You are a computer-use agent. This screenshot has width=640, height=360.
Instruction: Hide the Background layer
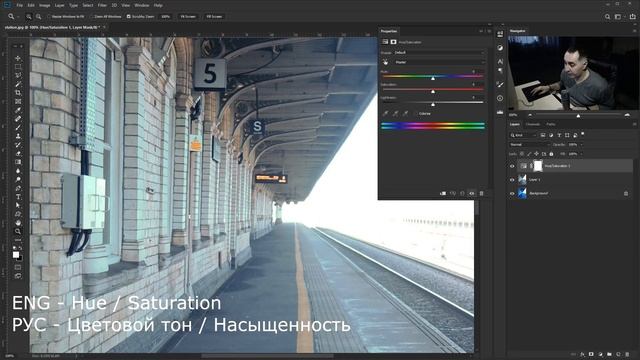coord(512,193)
